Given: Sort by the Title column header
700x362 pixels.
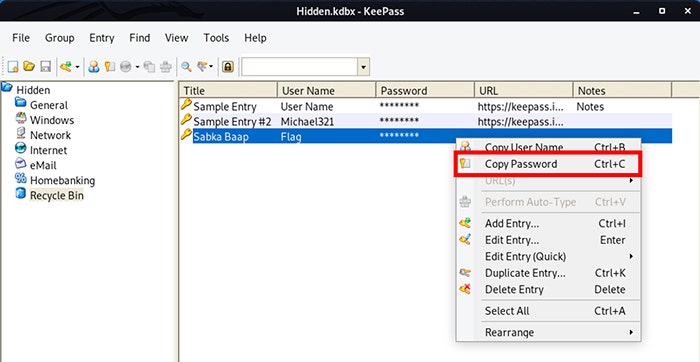Looking at the screenshot, I should (229, 91).
